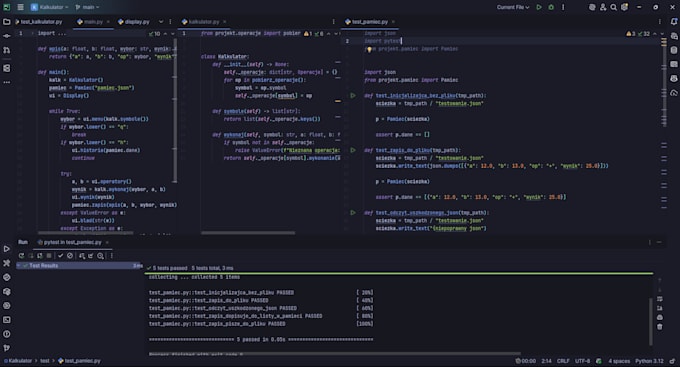Expand the Test Results tree node
This screenshot has height=367, width=680.
[x=19, y=265]
